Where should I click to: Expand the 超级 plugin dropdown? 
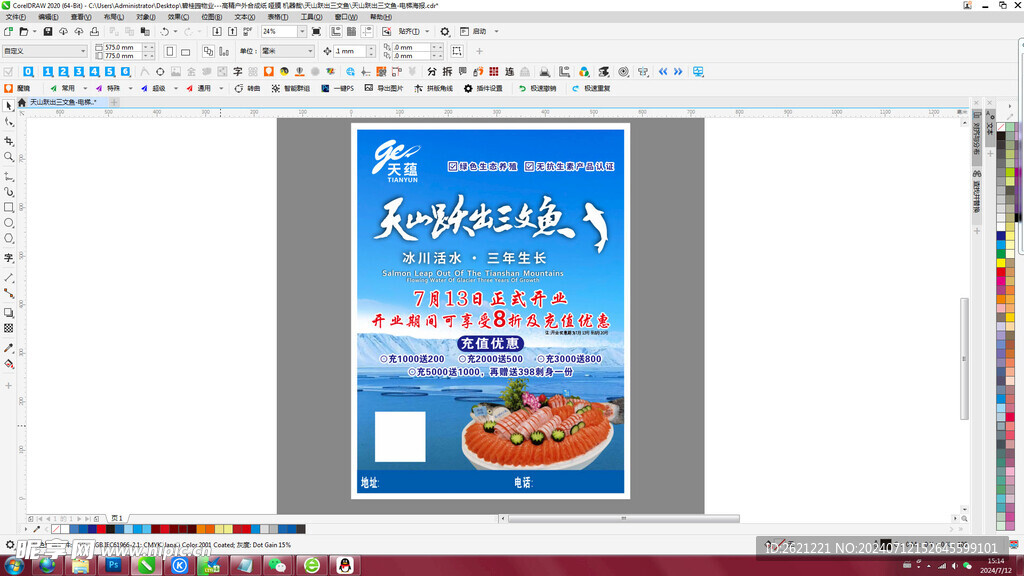coord(176,88)
